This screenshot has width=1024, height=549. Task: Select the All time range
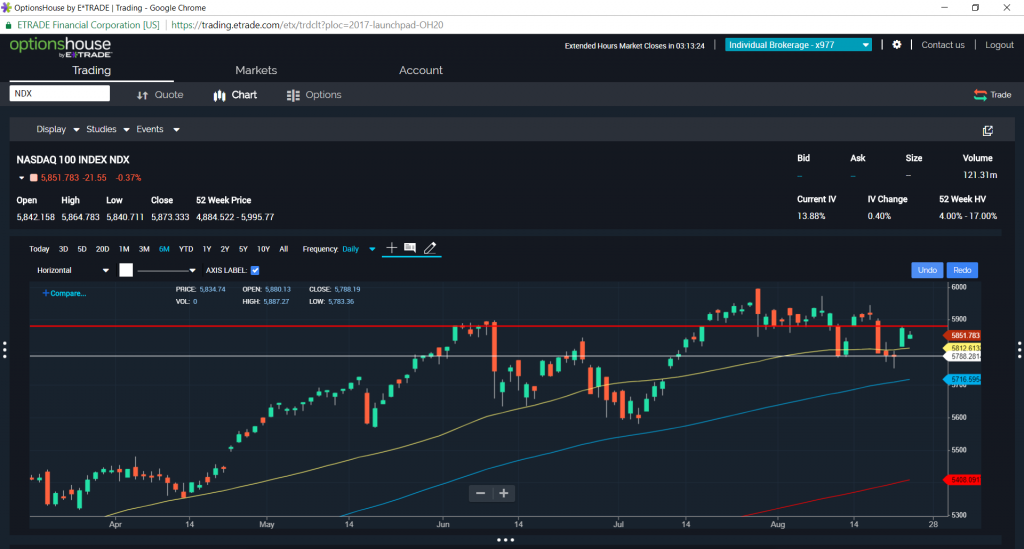pos(283,249)
